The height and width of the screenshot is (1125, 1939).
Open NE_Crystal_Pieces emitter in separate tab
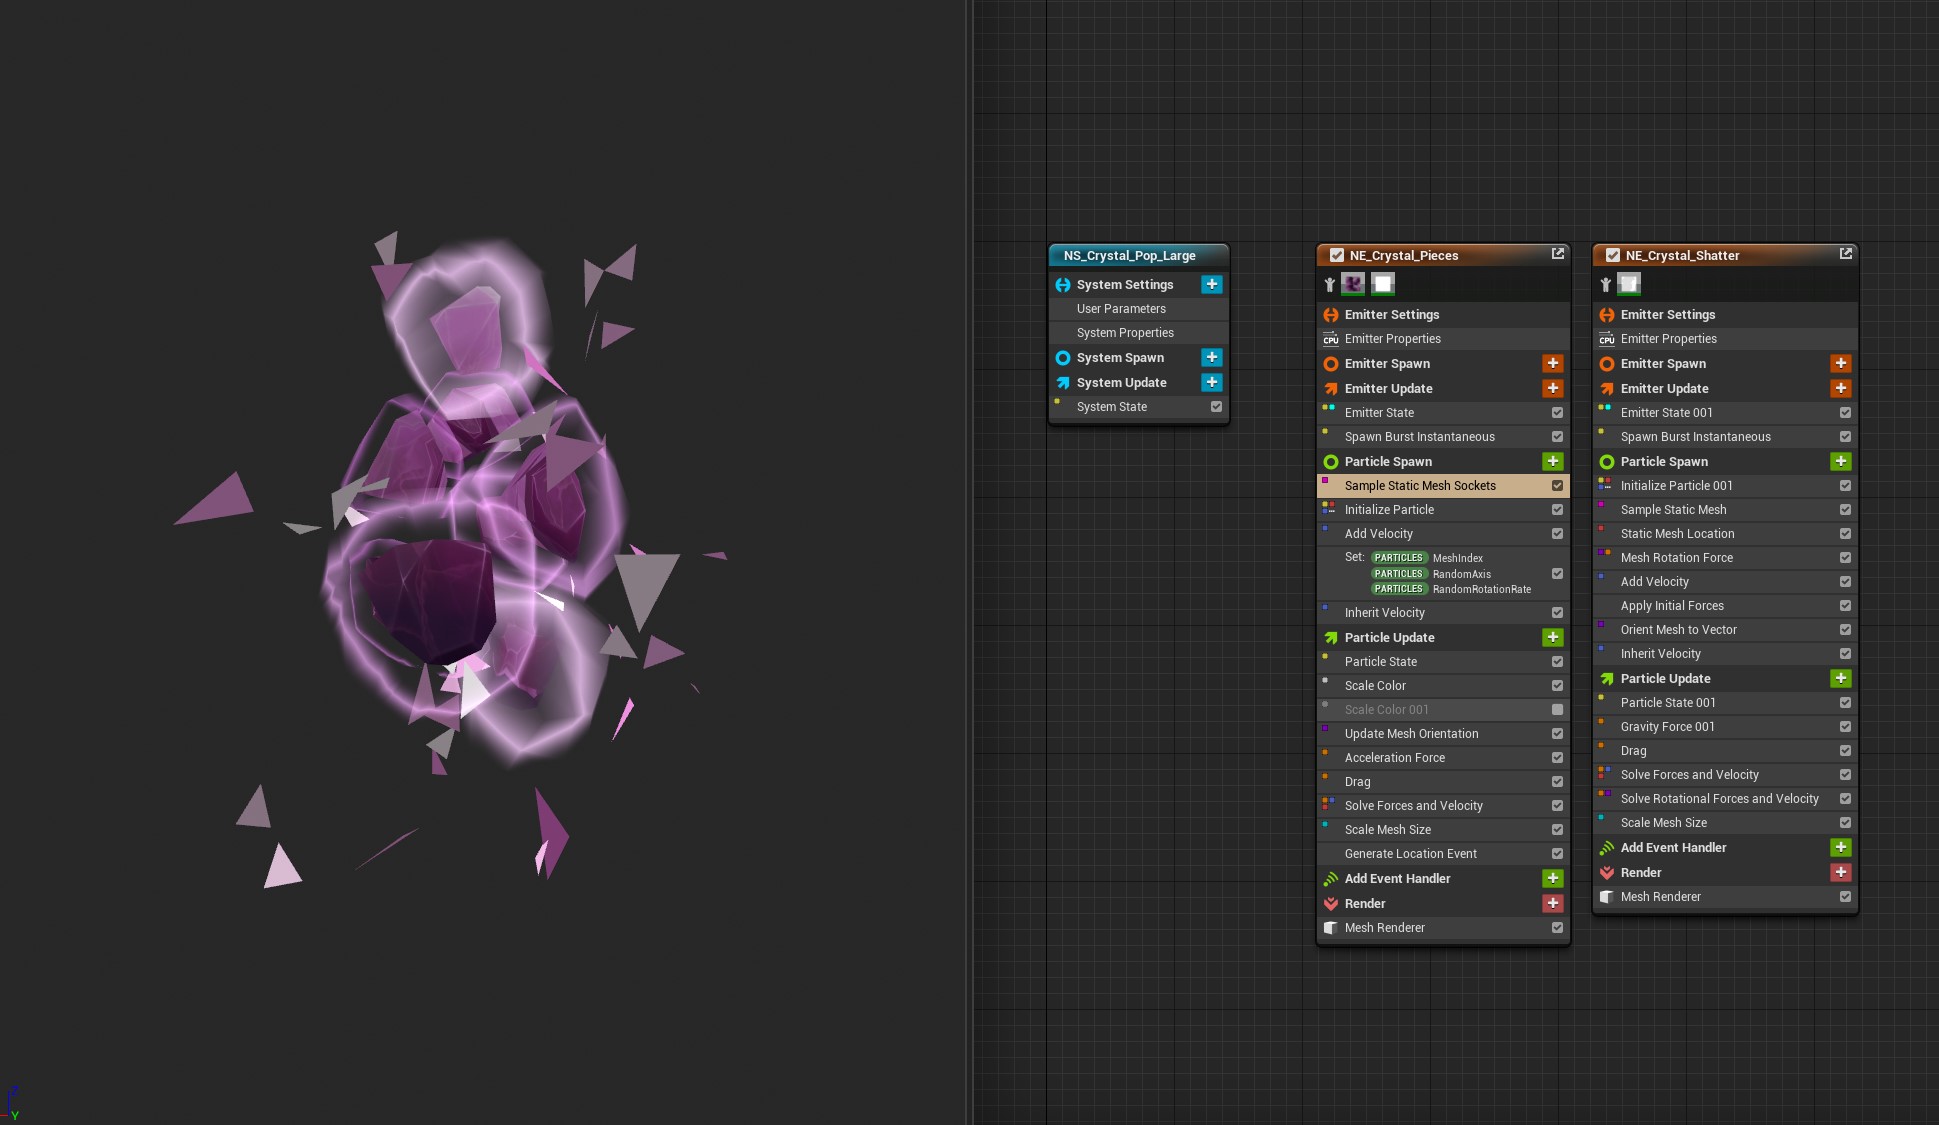1557,254
